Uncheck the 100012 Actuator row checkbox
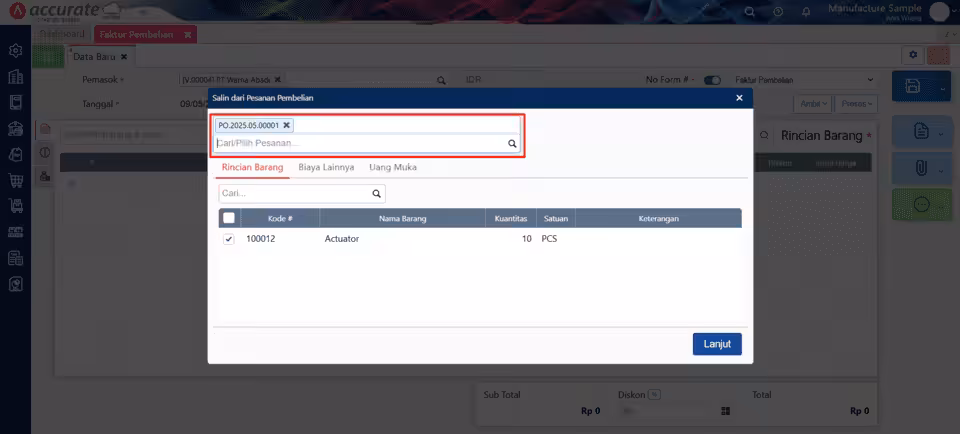Image resolution: width=960 pixels, height=434 pixels. [229, 239]
